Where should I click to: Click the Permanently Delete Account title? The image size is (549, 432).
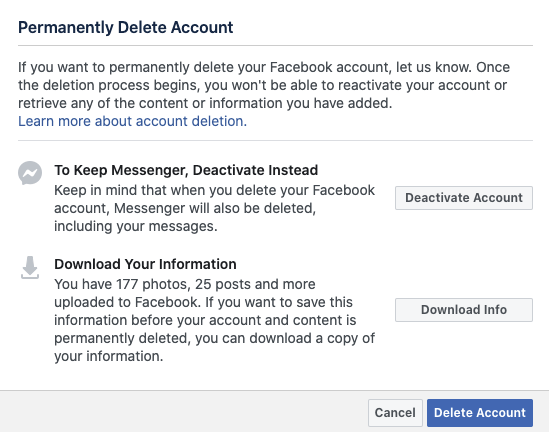click(x=126, y=27)
